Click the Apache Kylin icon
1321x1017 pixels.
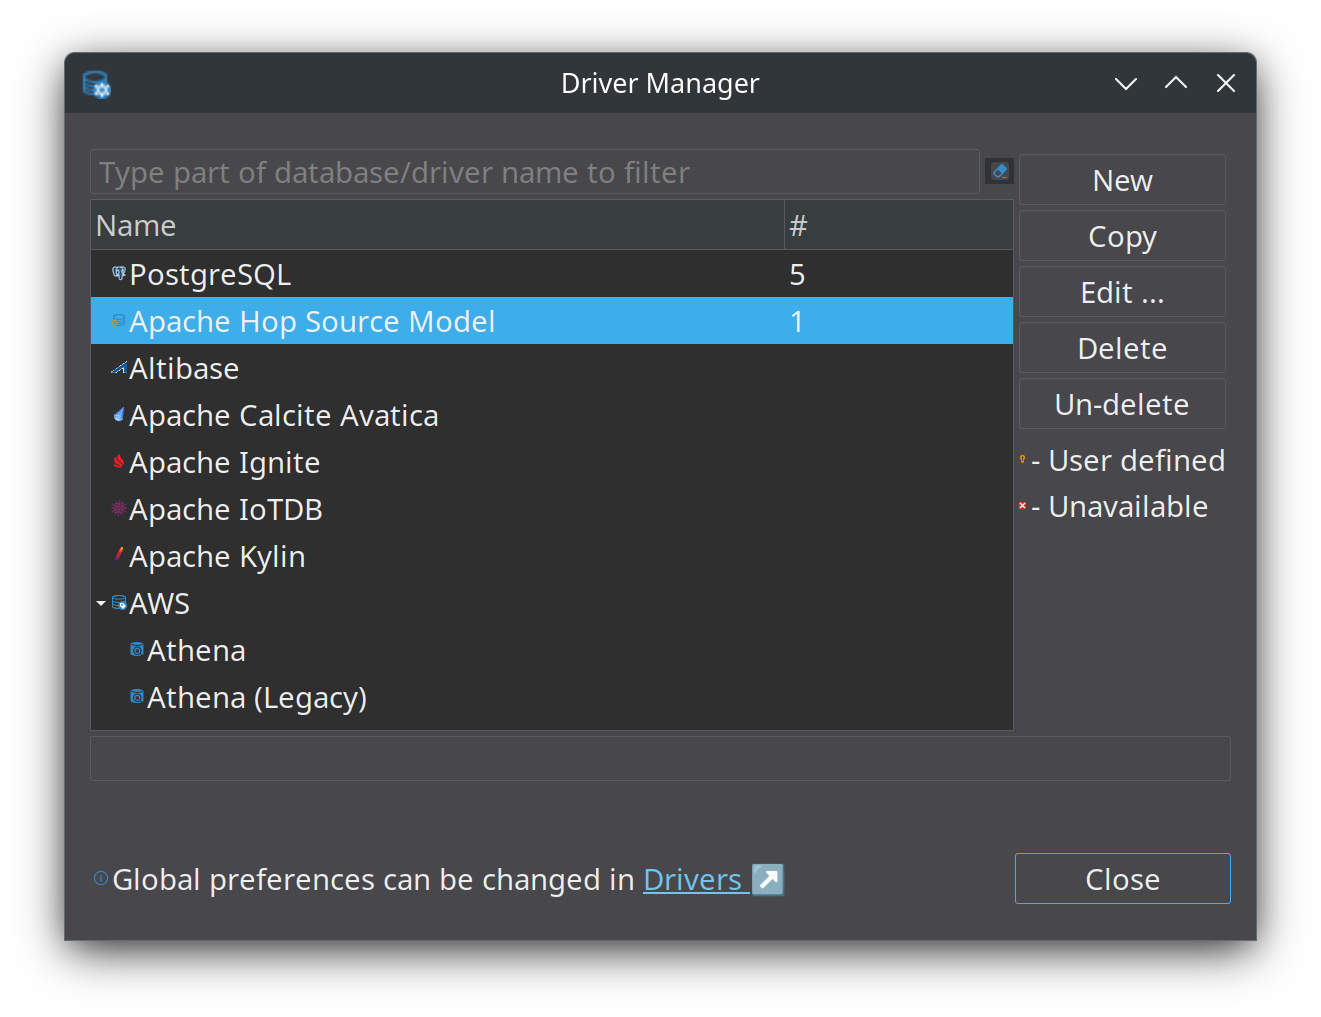pyautogui.click(x=119, y=556)
